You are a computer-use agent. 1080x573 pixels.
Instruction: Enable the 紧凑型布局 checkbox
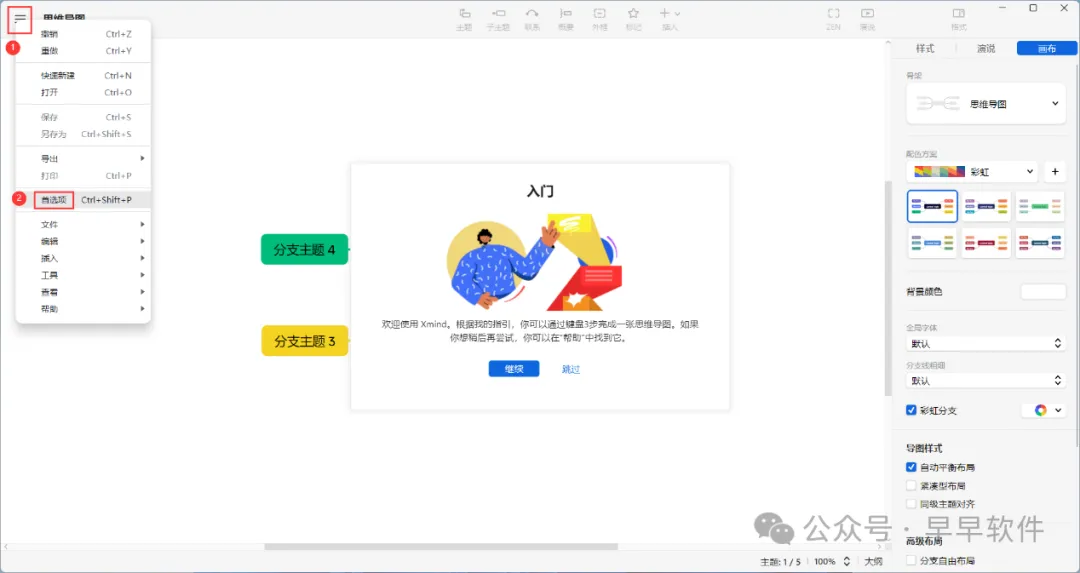coord(911,486)
